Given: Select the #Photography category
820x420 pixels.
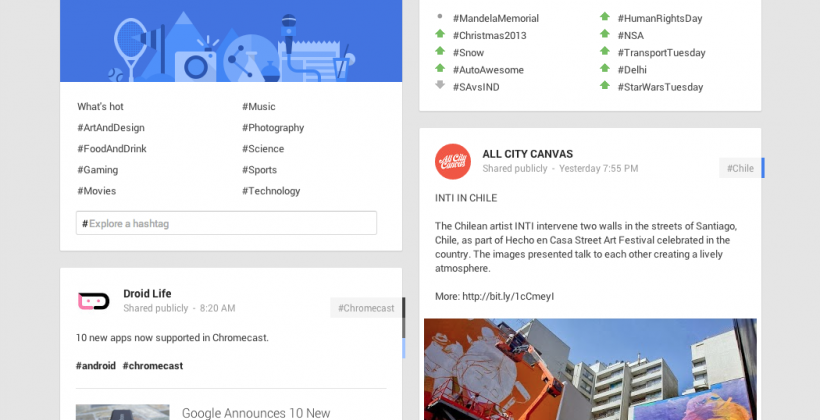Looking at the screenshot, I should coord(273,128).
